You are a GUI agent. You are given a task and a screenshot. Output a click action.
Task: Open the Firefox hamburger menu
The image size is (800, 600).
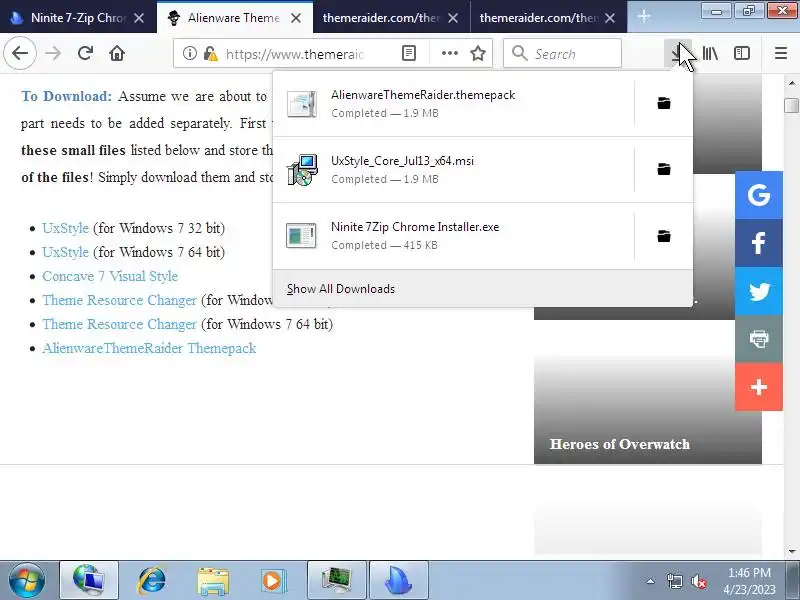(781, 53)
